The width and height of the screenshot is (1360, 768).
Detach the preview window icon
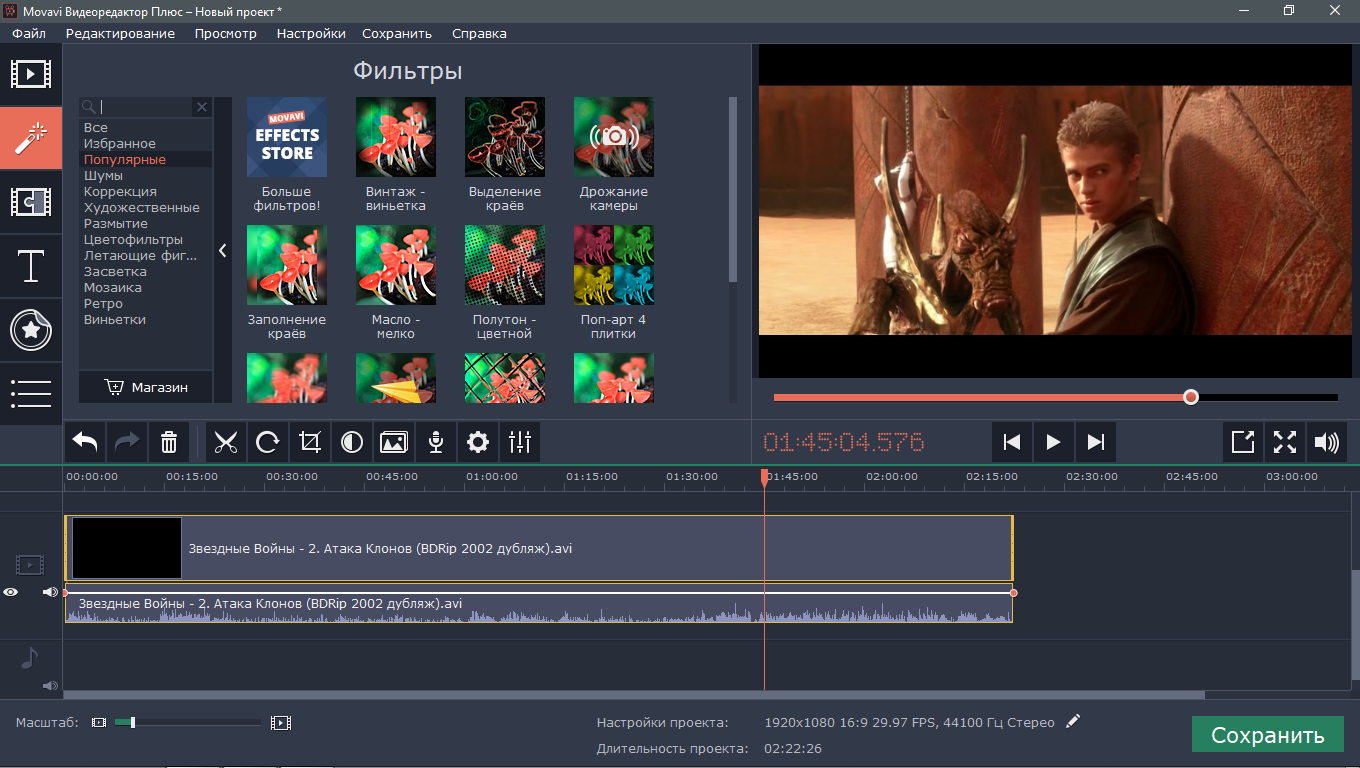pos(1243,442)
